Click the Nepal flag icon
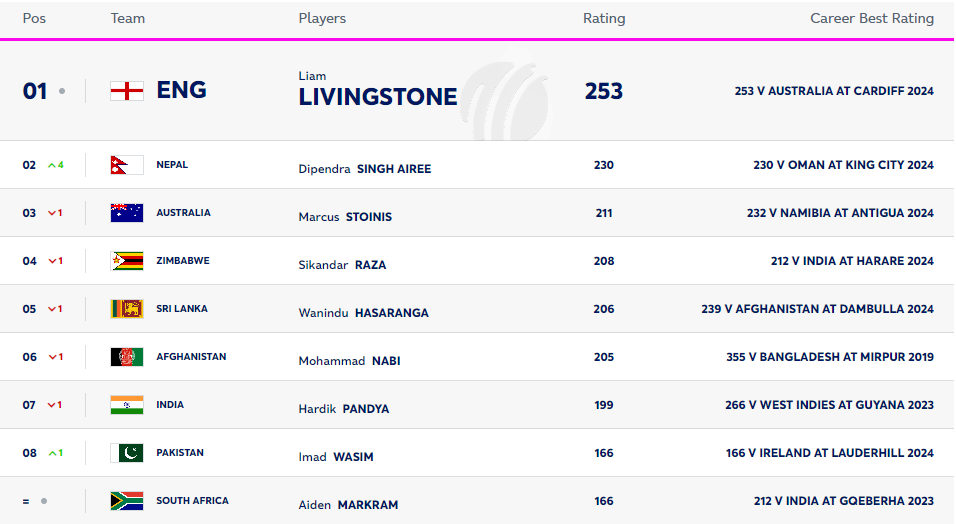Screen dimensions: 956x524 125,165
